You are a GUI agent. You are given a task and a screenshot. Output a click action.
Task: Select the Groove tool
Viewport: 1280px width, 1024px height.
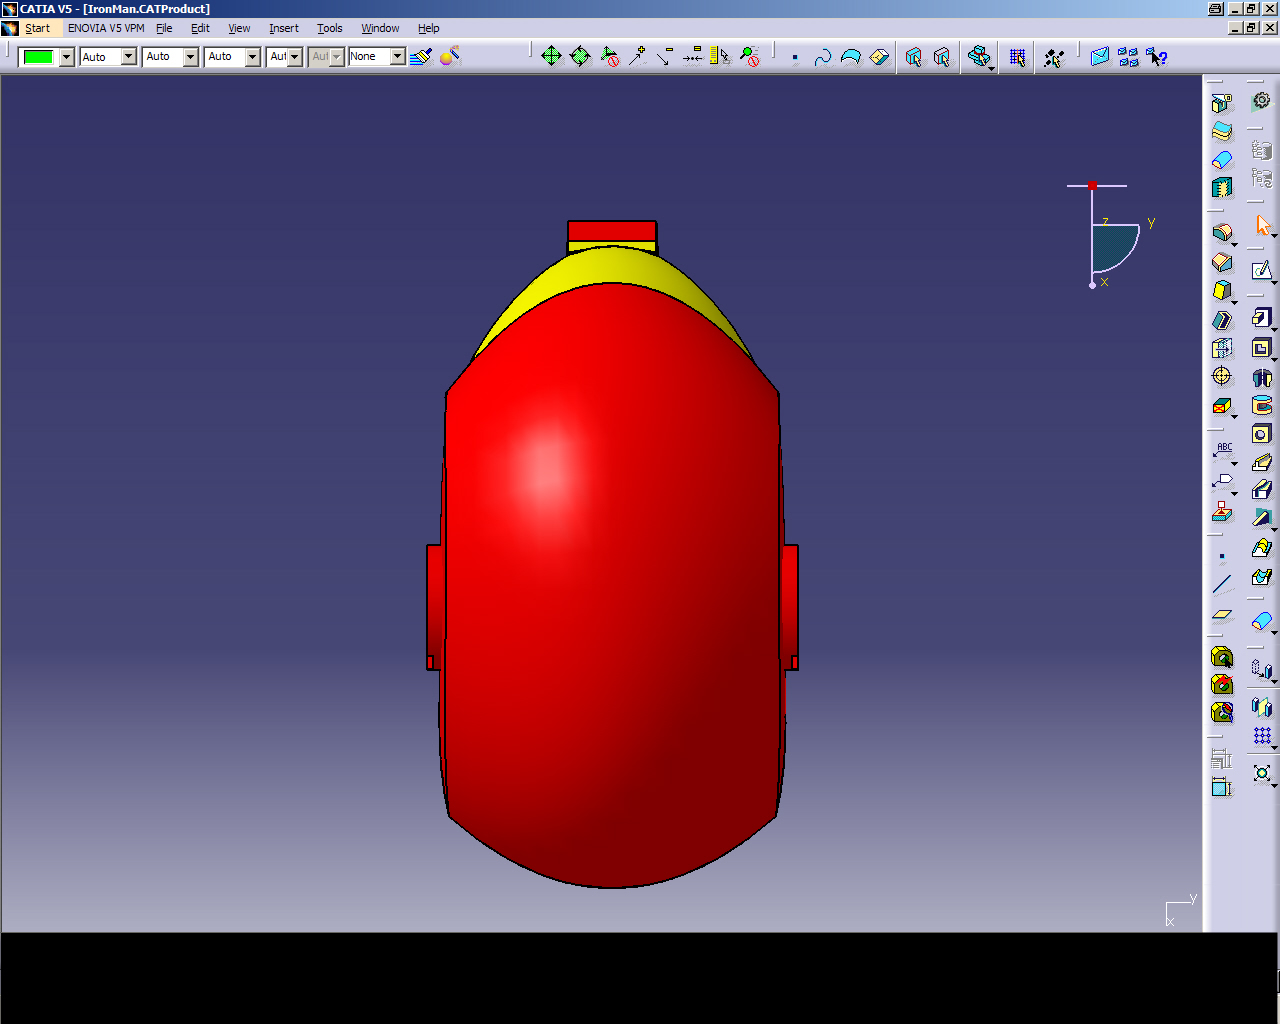pyautogui.click(x=1262, y=405)
